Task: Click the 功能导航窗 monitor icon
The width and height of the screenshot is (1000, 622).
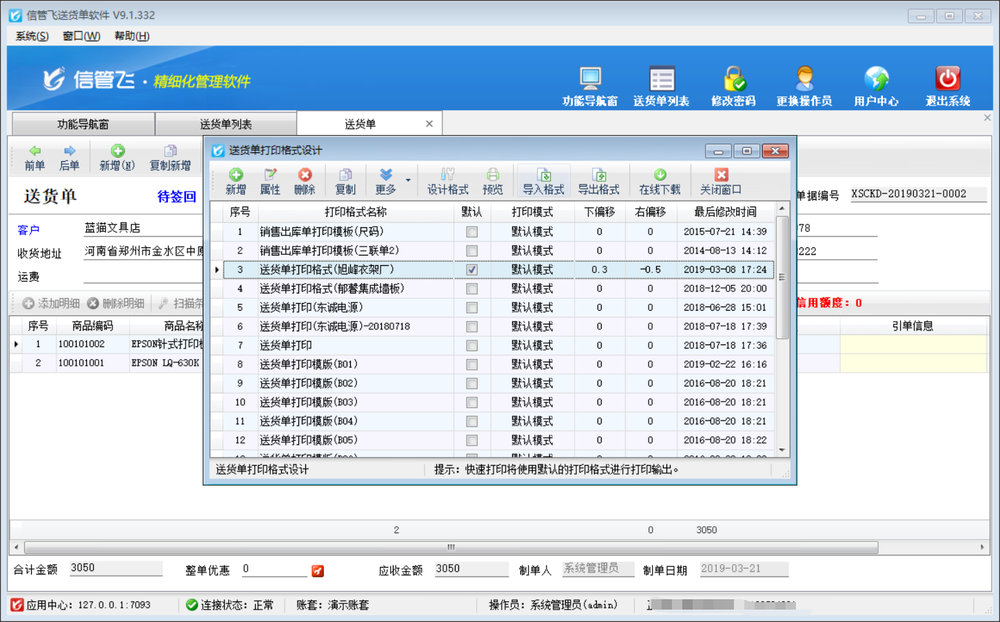Action: coord(590,79)
